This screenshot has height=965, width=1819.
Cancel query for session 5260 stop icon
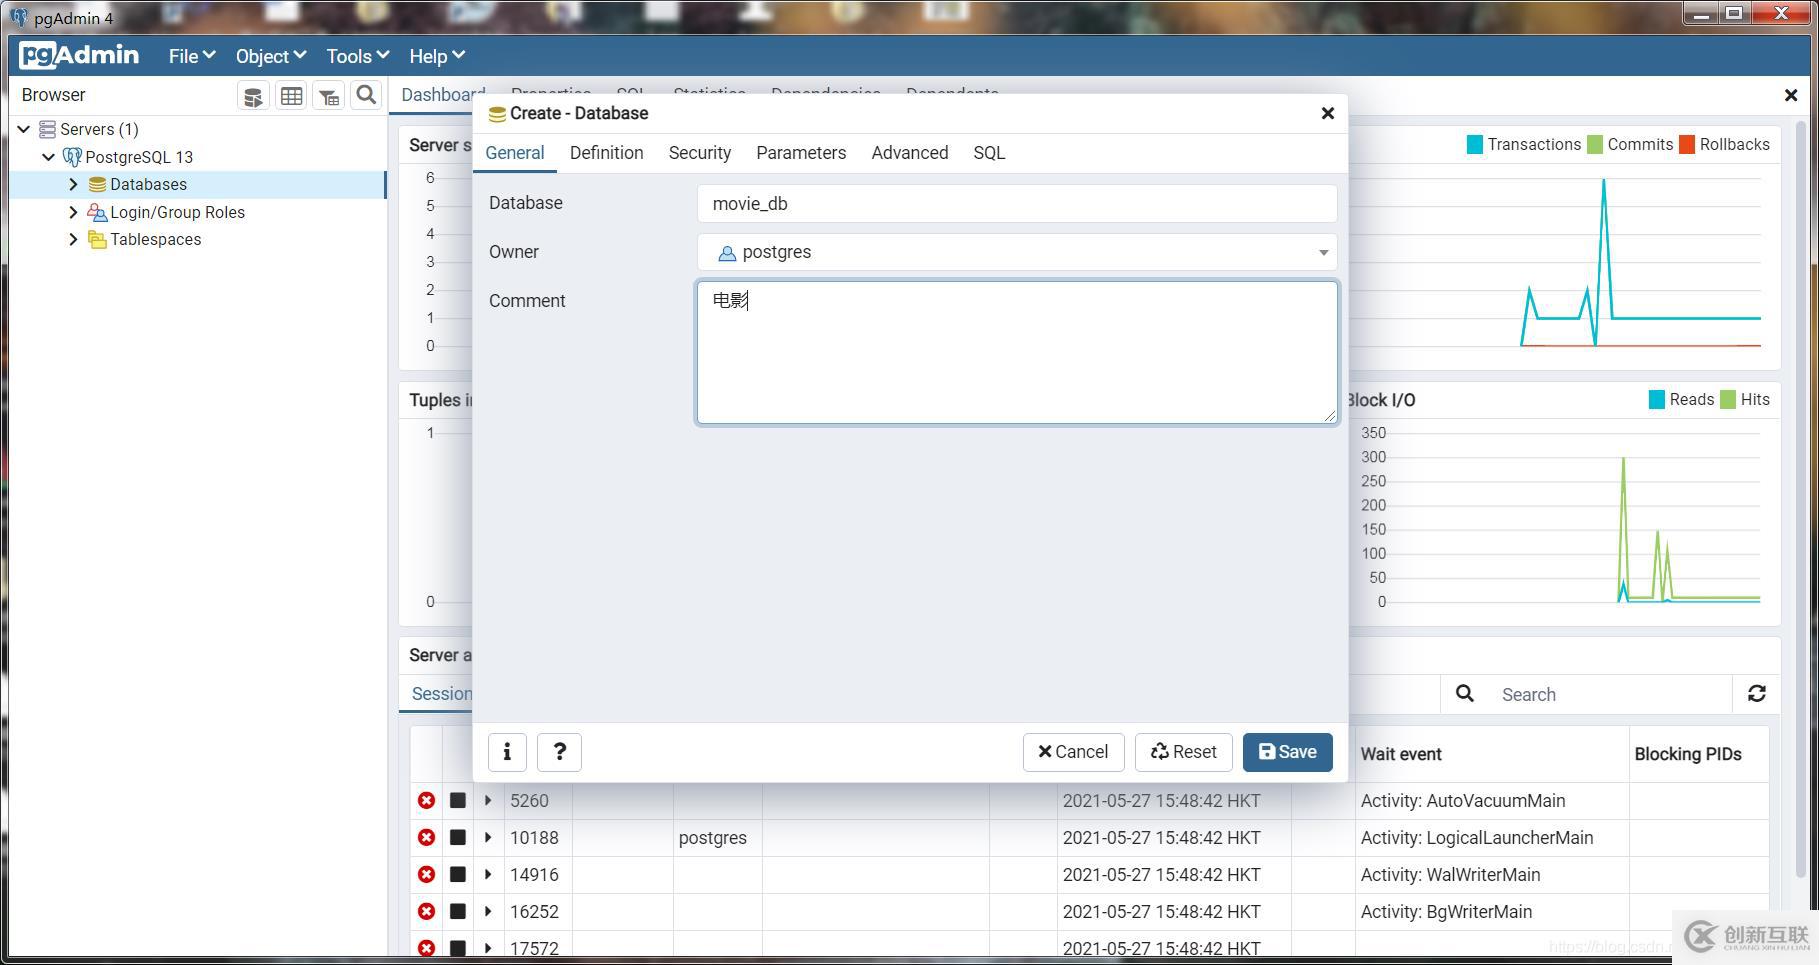tap(457, 800)
